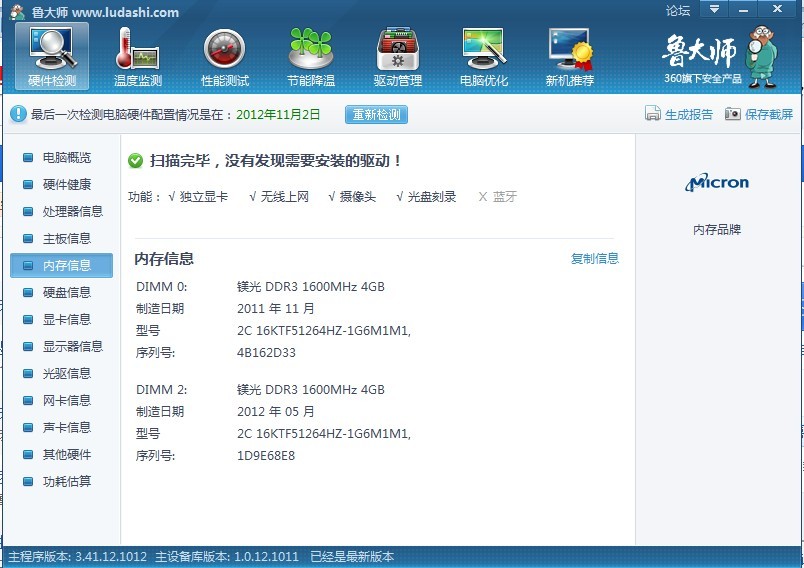Click DIMM 0 镁光 DDR3 1600MHz value

tap(311, 287)
